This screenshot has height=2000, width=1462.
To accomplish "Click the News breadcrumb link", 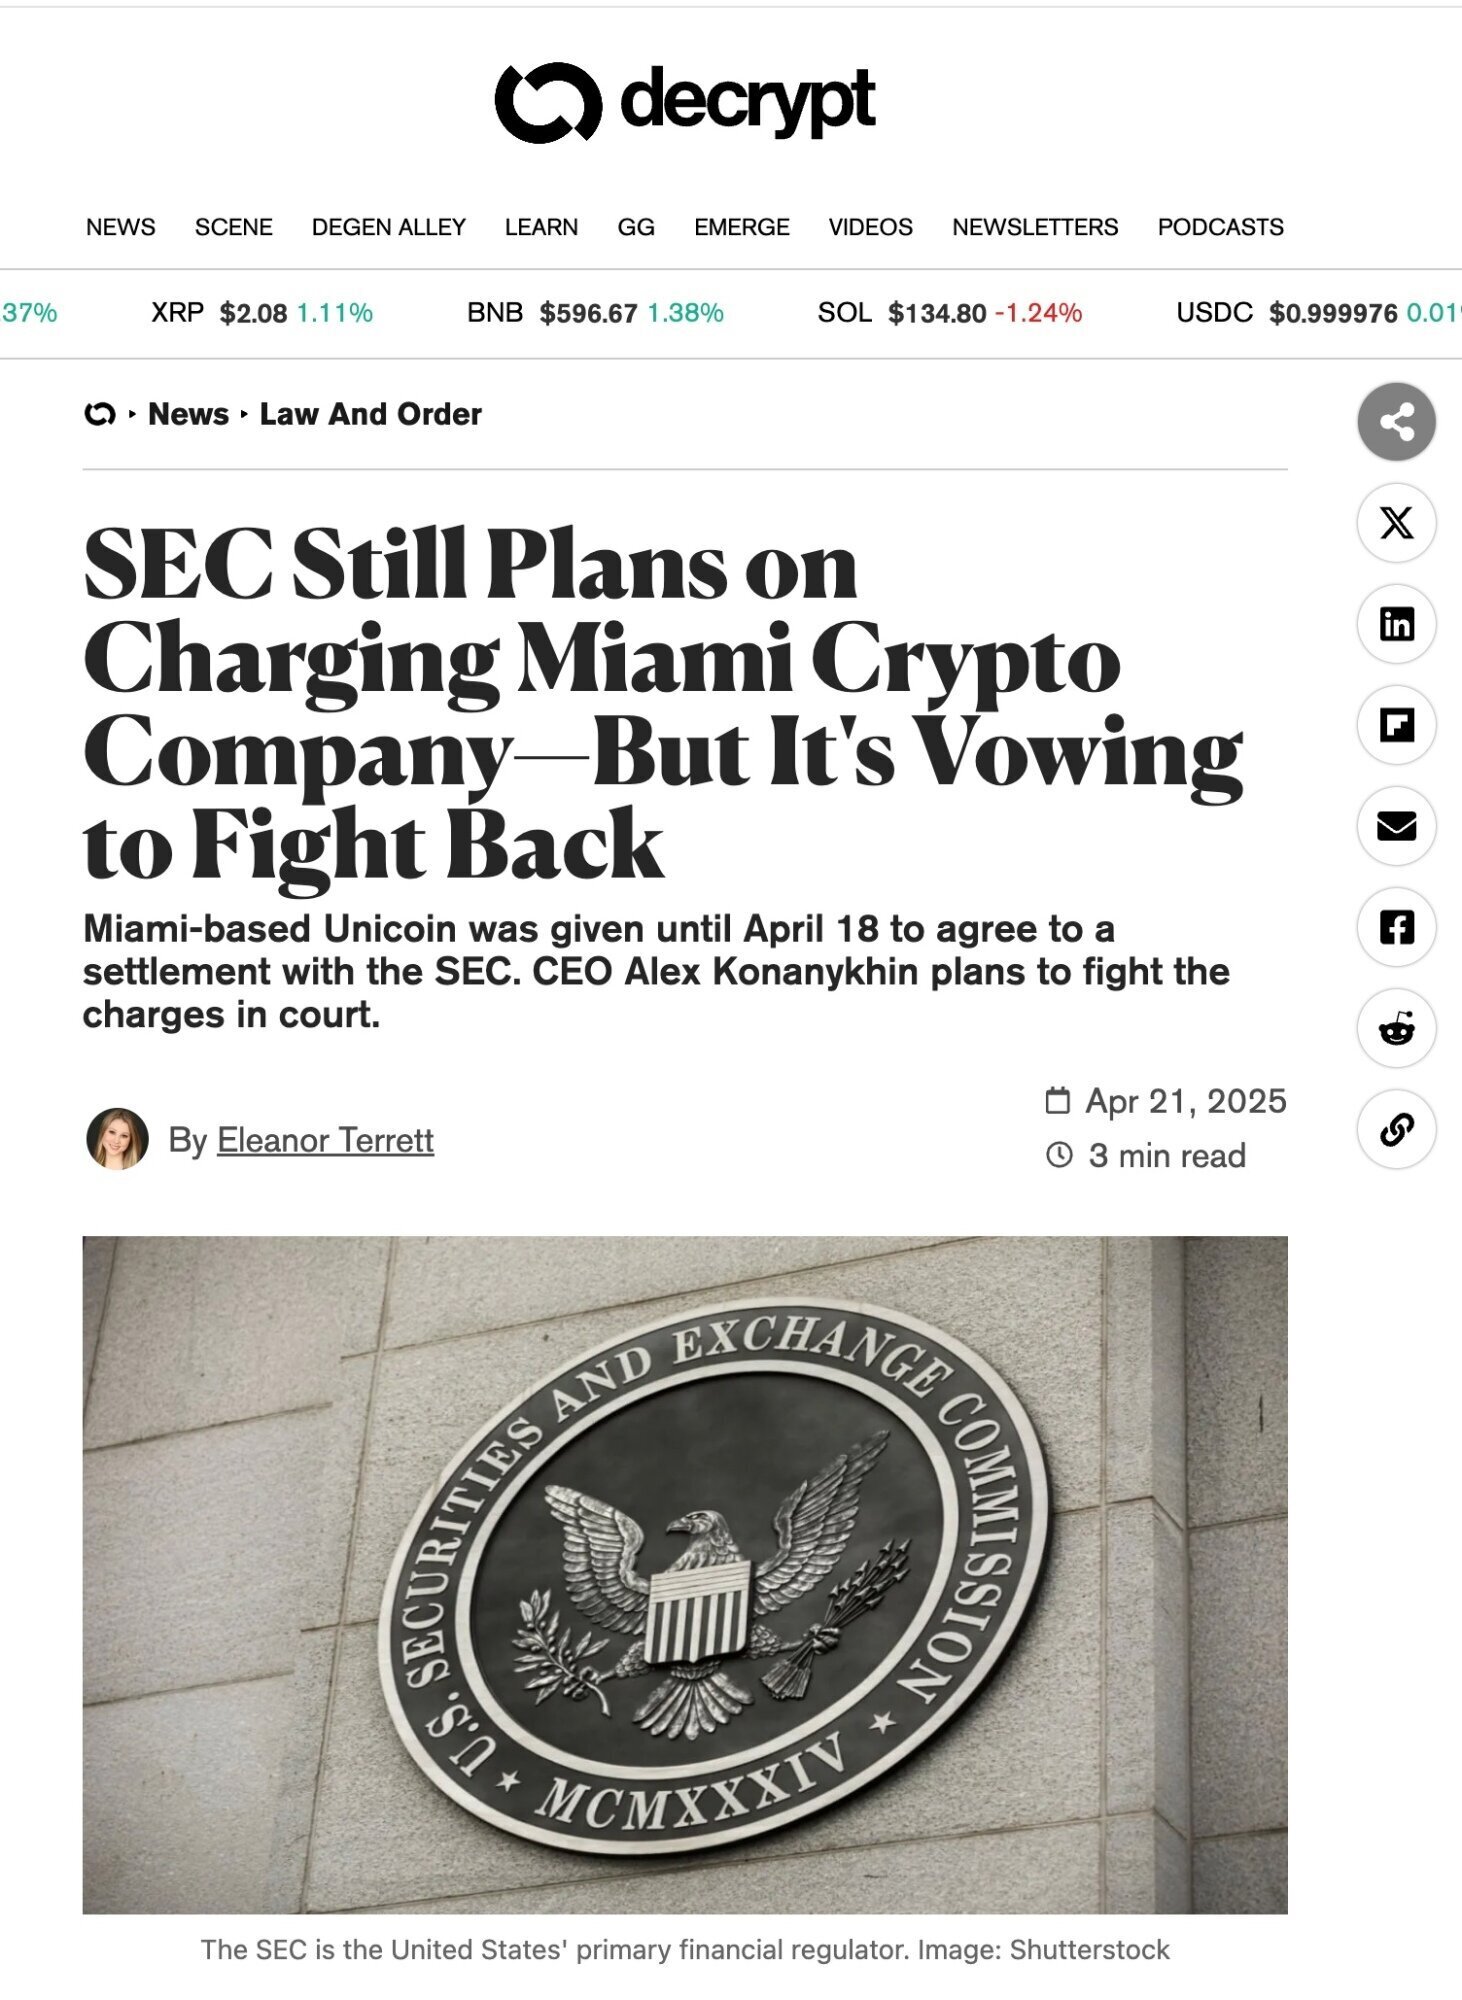I will pyautogui.click(x=188, y=414).
